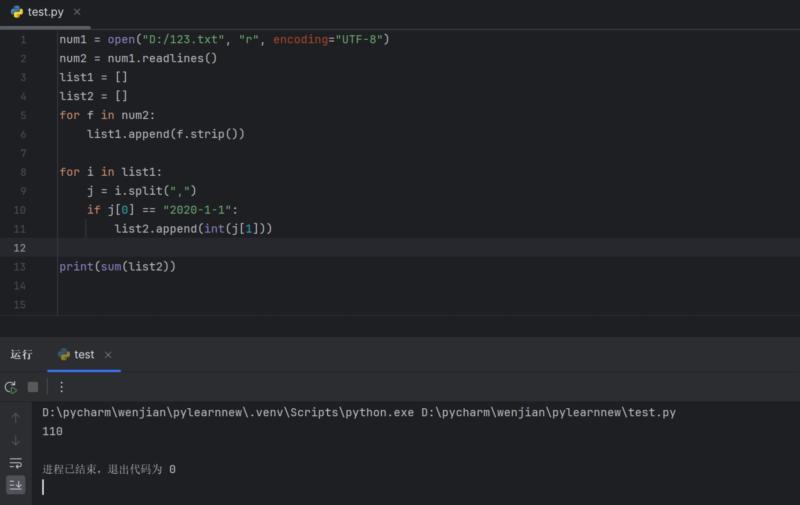The height and width of the screenshot is (505, 800).
Task: Click "list2 = []" on line 4
Action: coord(93,96)
